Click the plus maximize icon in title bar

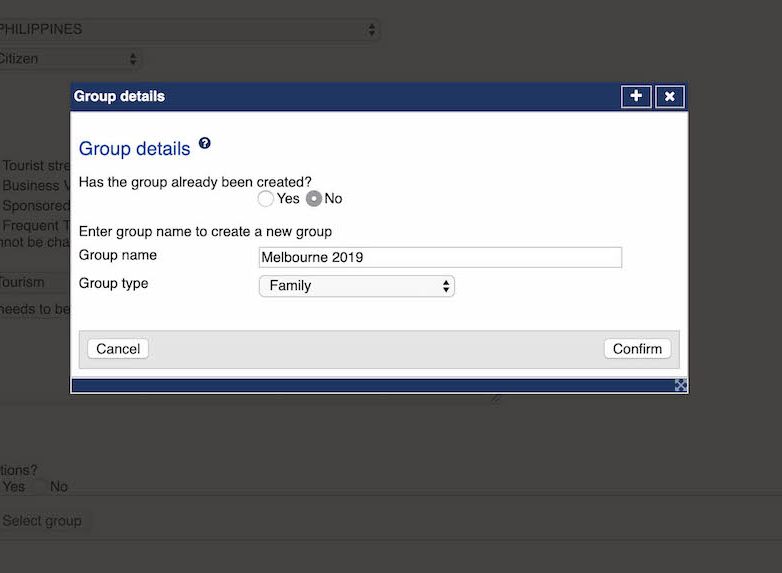(636, 96)
